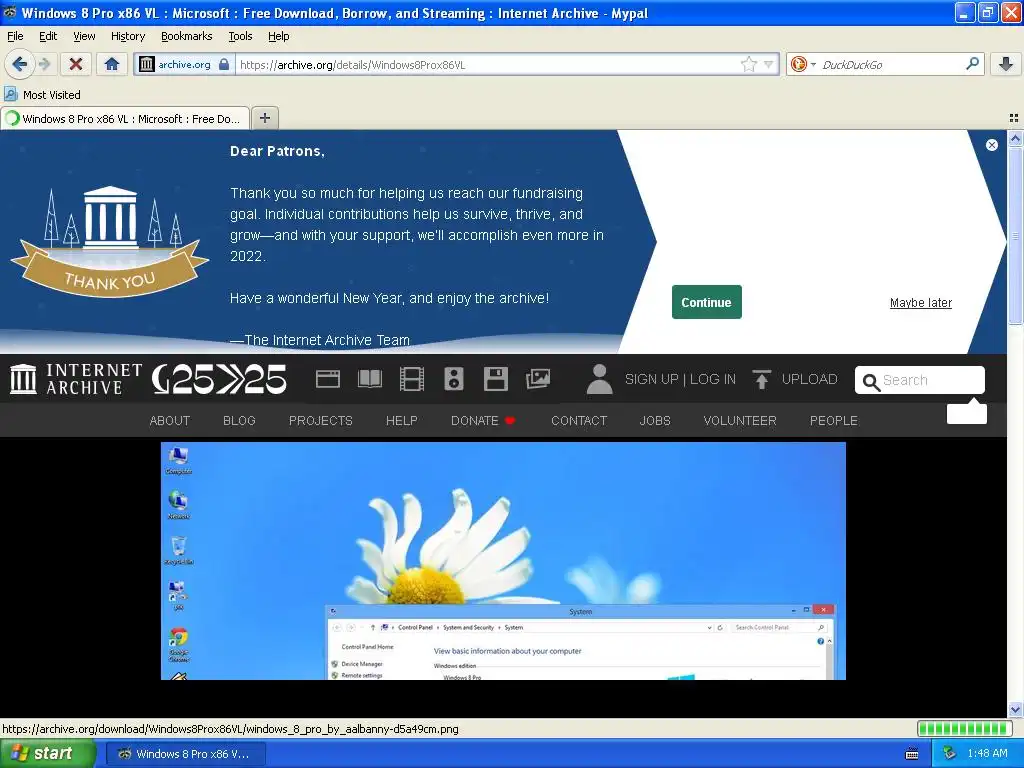Click the LOG IN link
1024x768 pixels.
click(x=712, y=379)
